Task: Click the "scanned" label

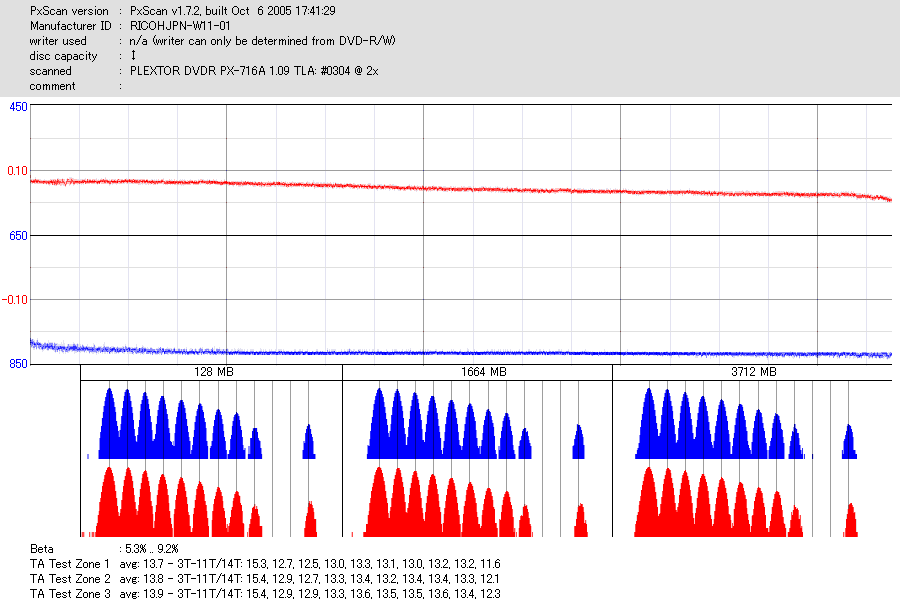Action: [51, 71]
